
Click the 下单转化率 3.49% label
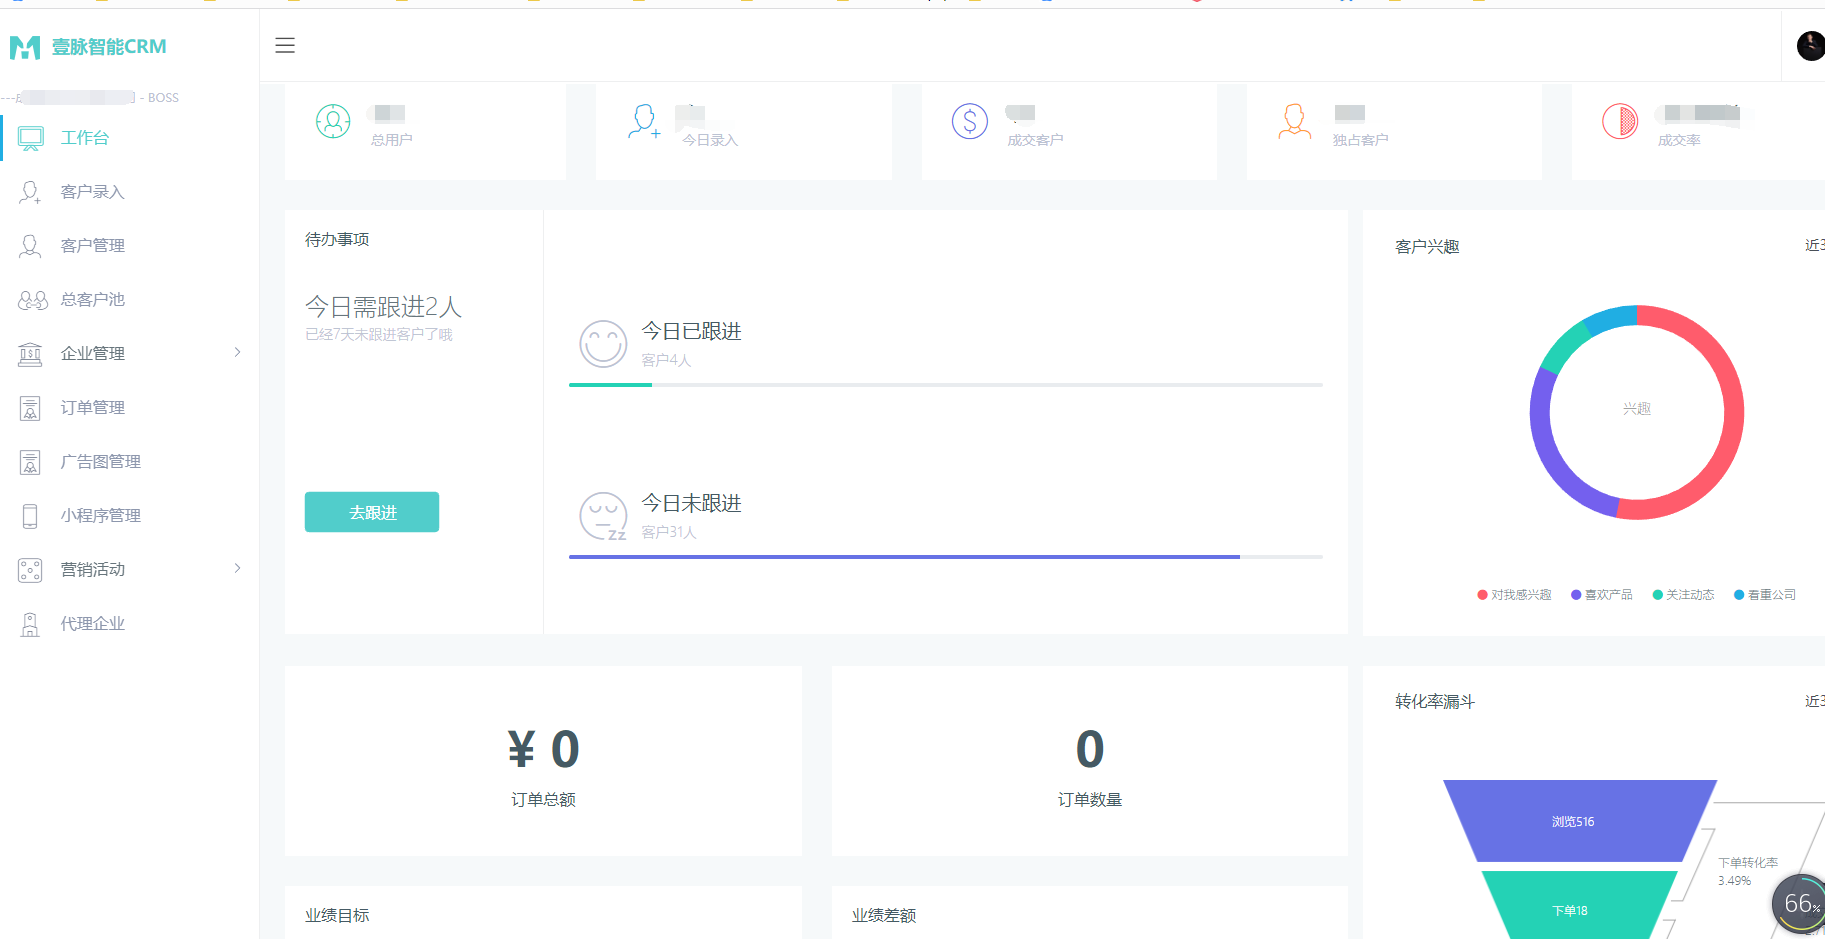pyautogui.click(x=1748, y=871)
